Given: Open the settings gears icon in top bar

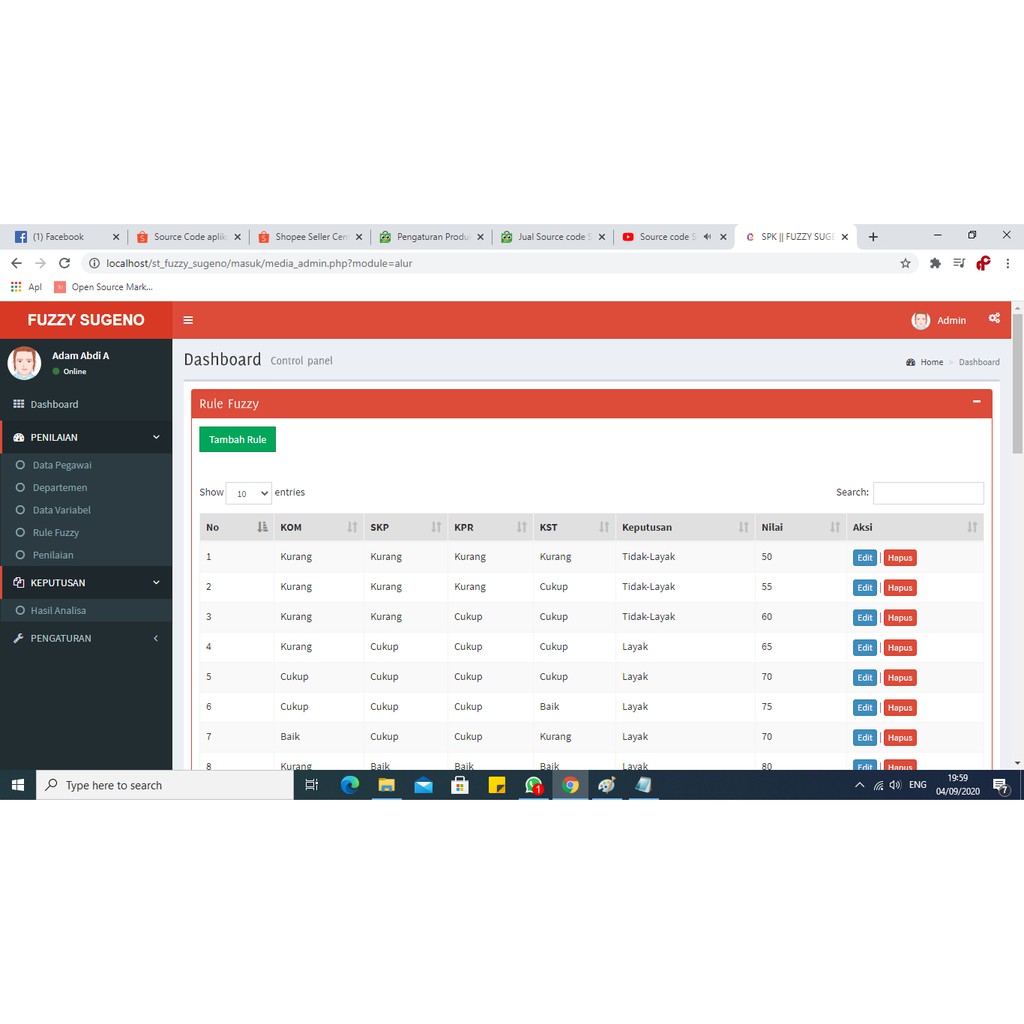Looking at the screenshot, I should [x=994, y=319].
